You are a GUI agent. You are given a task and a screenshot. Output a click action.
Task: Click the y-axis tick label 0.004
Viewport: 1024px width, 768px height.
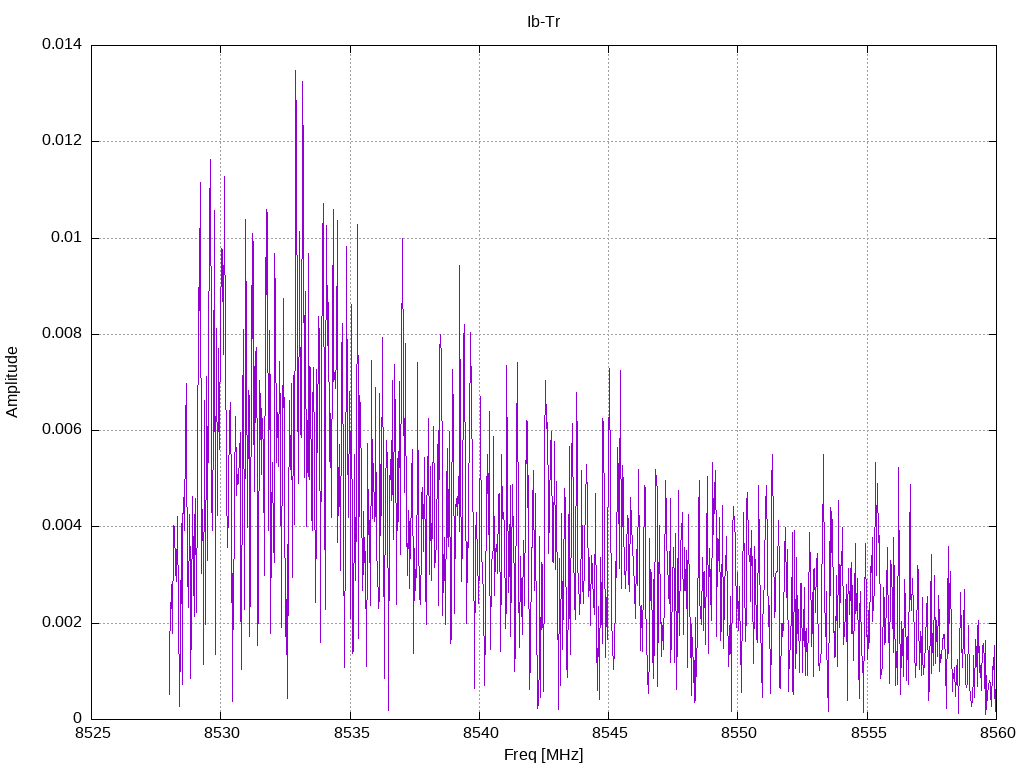point(62,526)
